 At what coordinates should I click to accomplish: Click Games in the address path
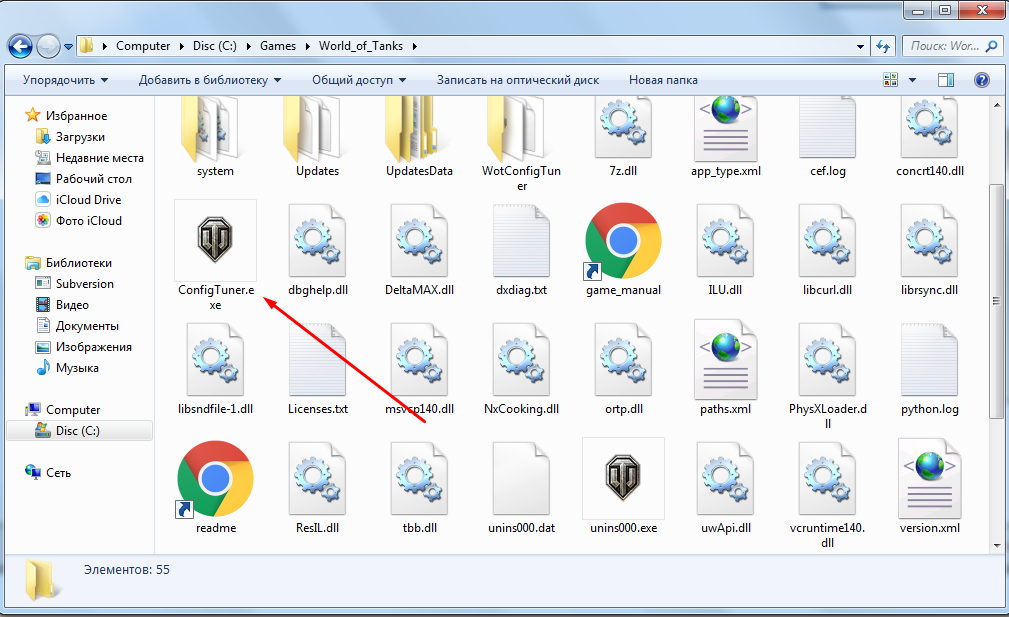[x=278, y=46]
